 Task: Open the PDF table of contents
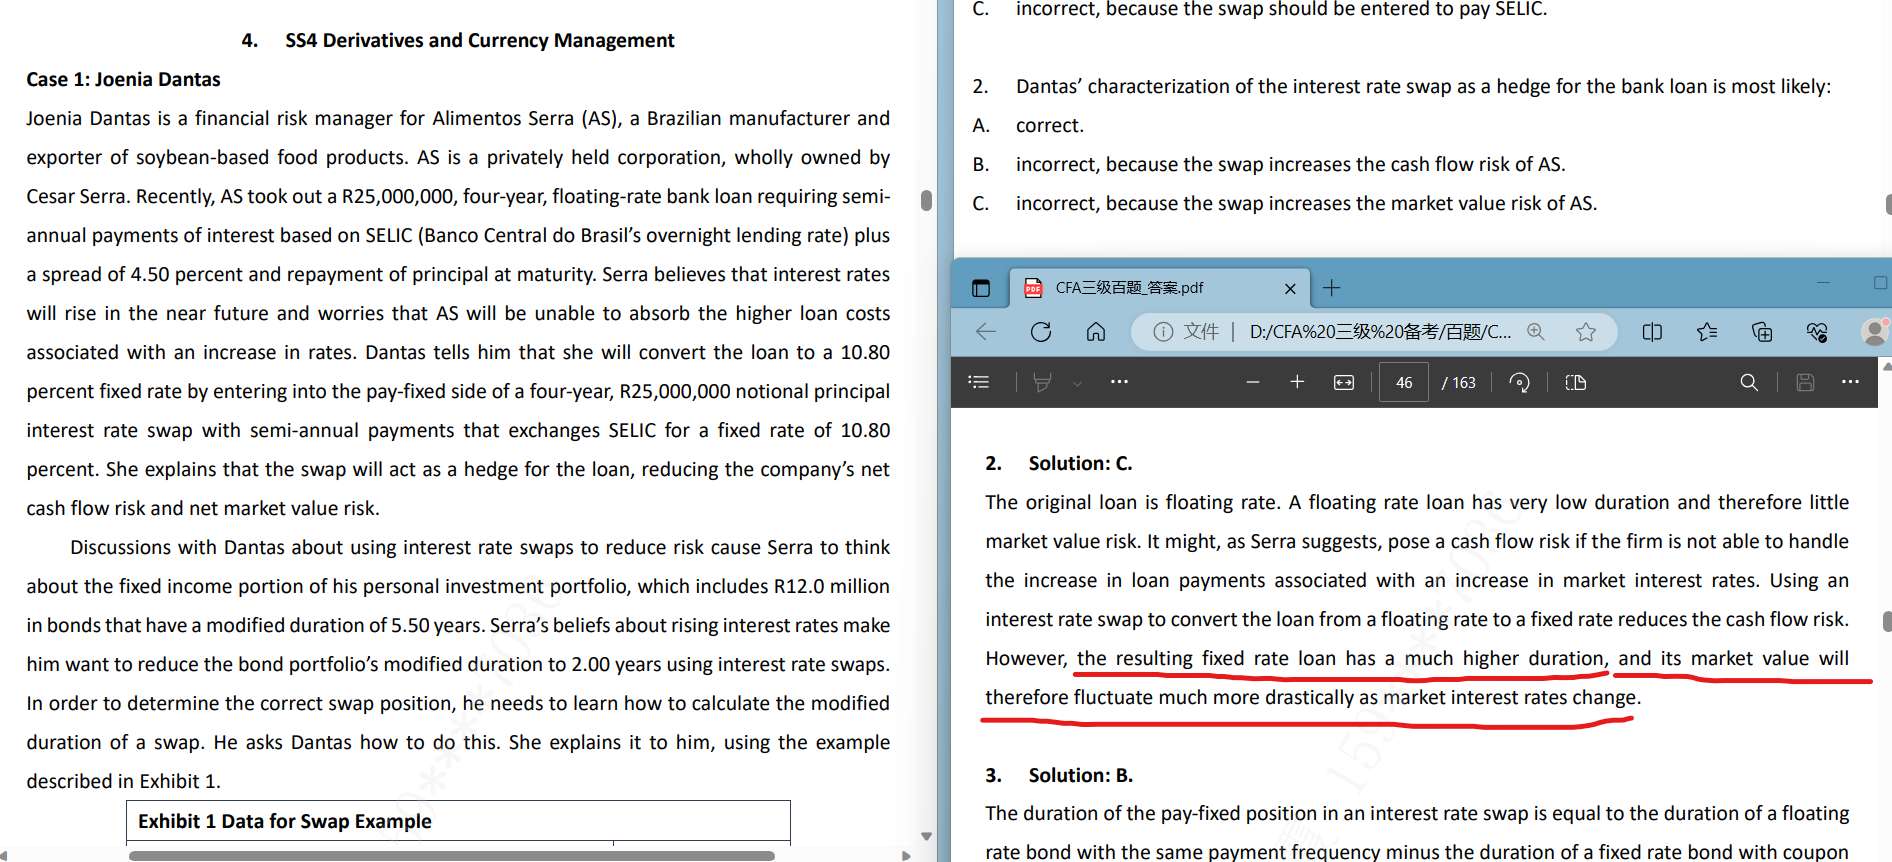(979, 382)
